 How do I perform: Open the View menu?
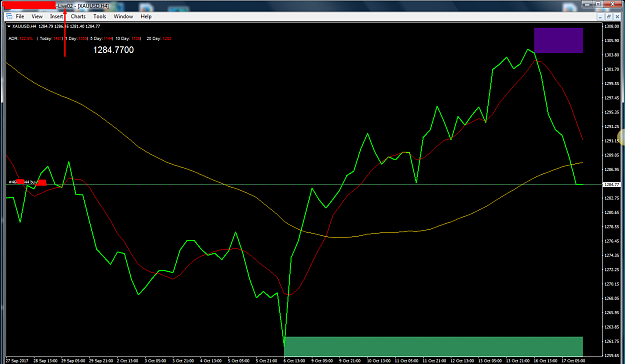point(37,16)
